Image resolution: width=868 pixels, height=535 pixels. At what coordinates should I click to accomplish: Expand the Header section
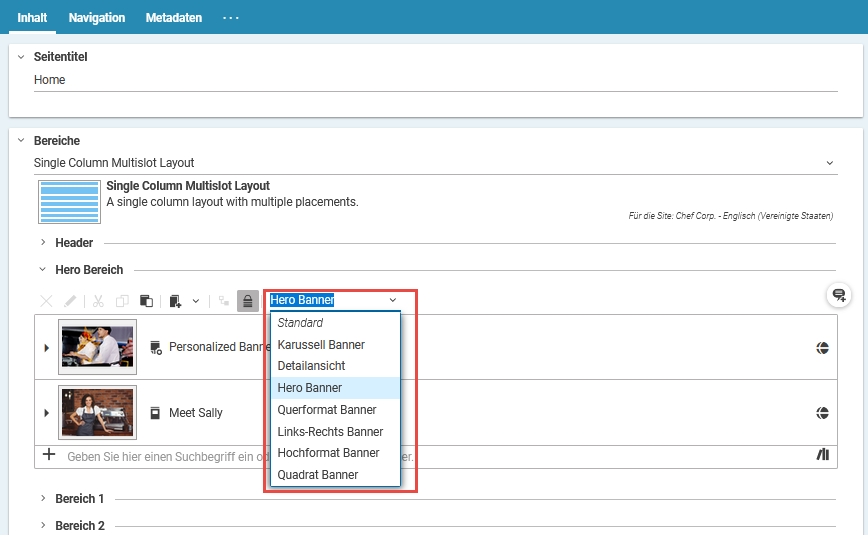click(x=43, y=243)
